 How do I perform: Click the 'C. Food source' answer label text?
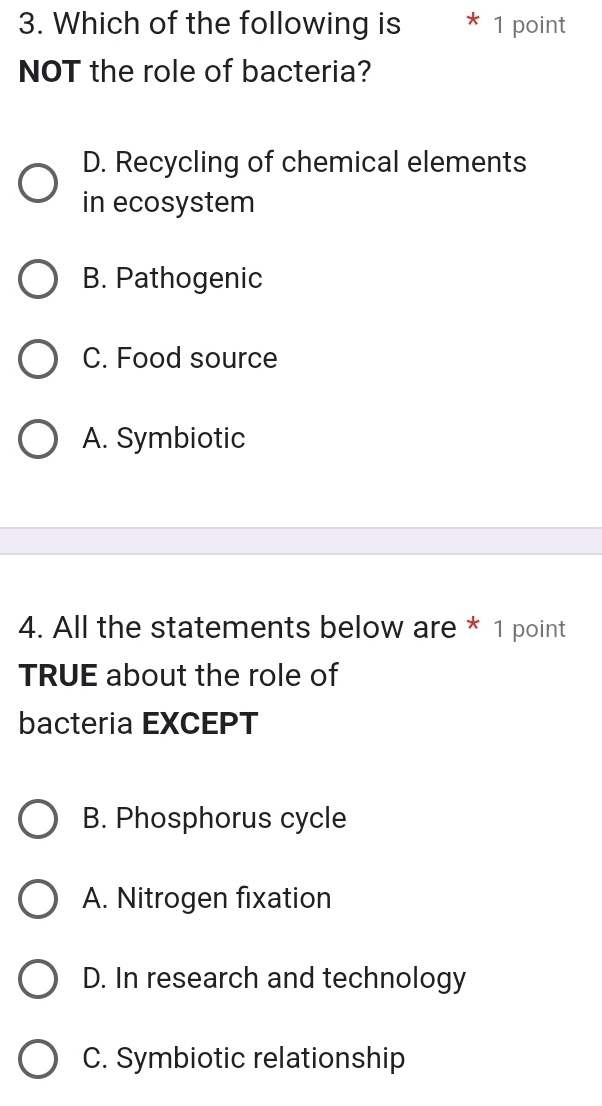[x=180, y=358]
